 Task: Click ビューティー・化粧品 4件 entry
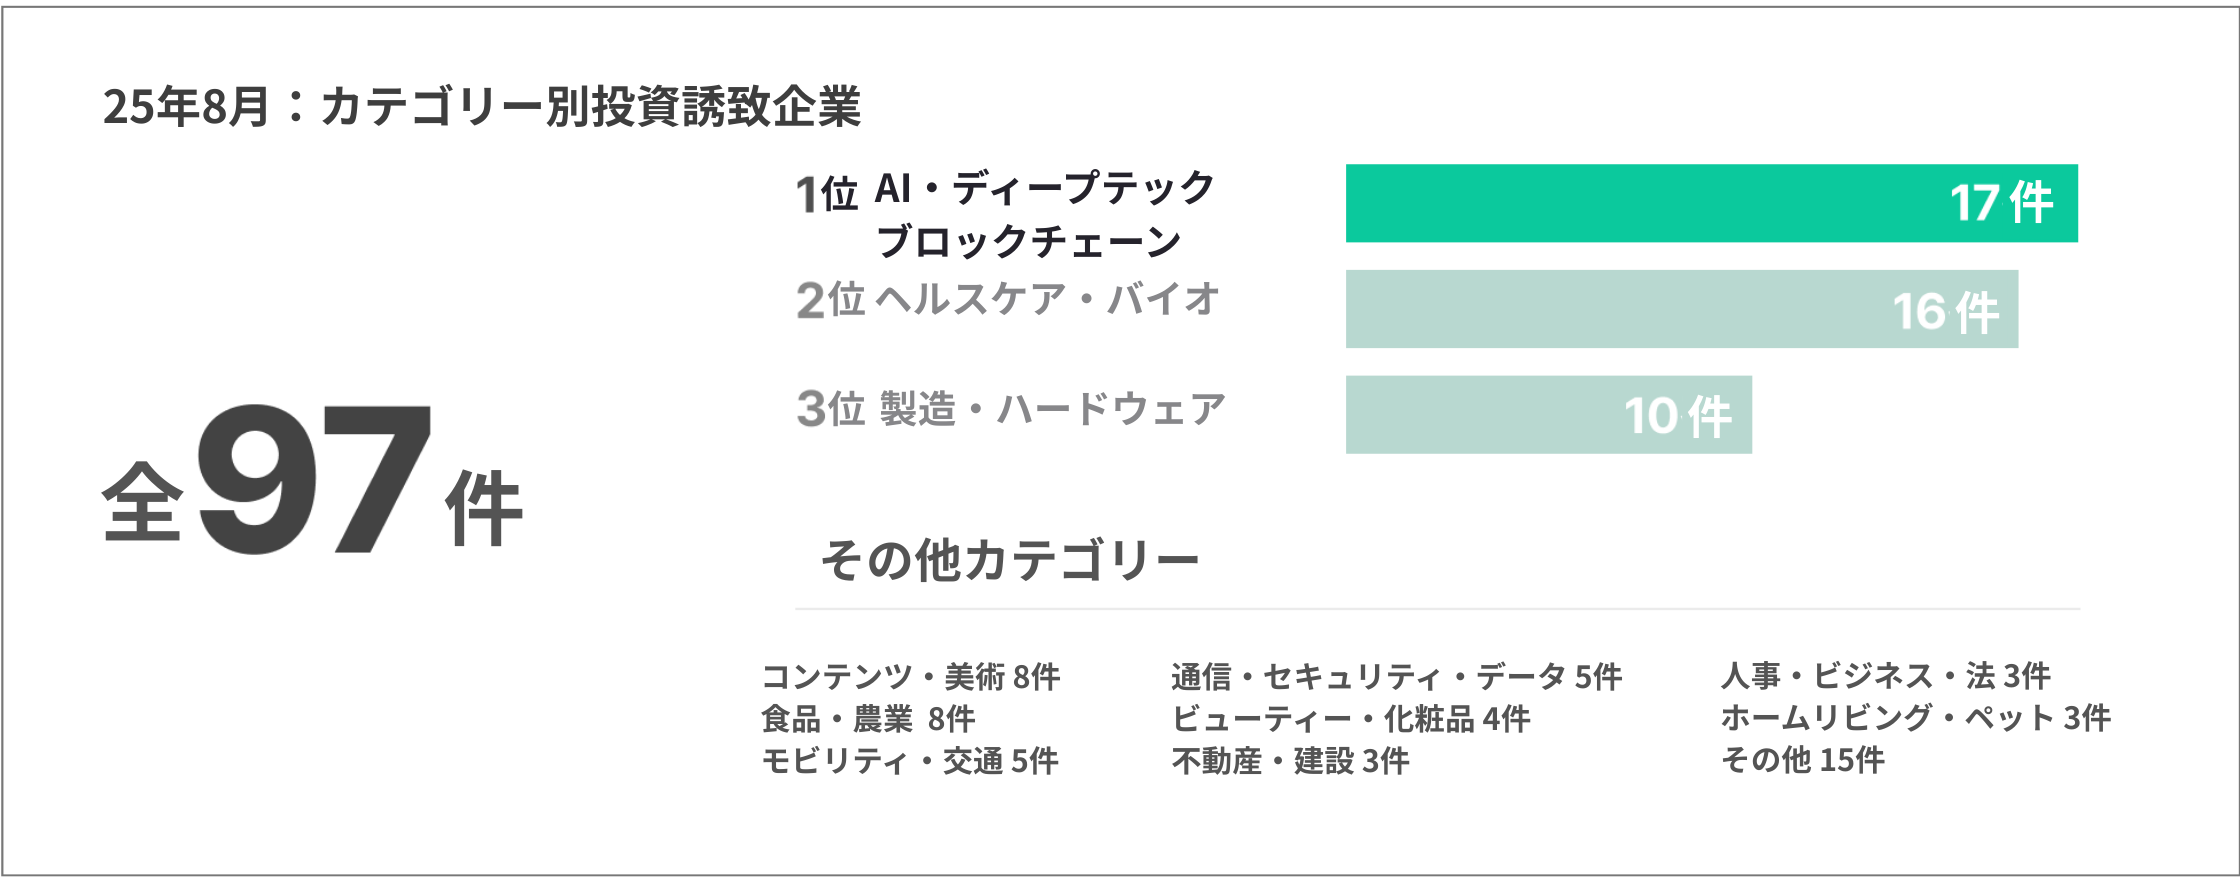pos(1350,719)
